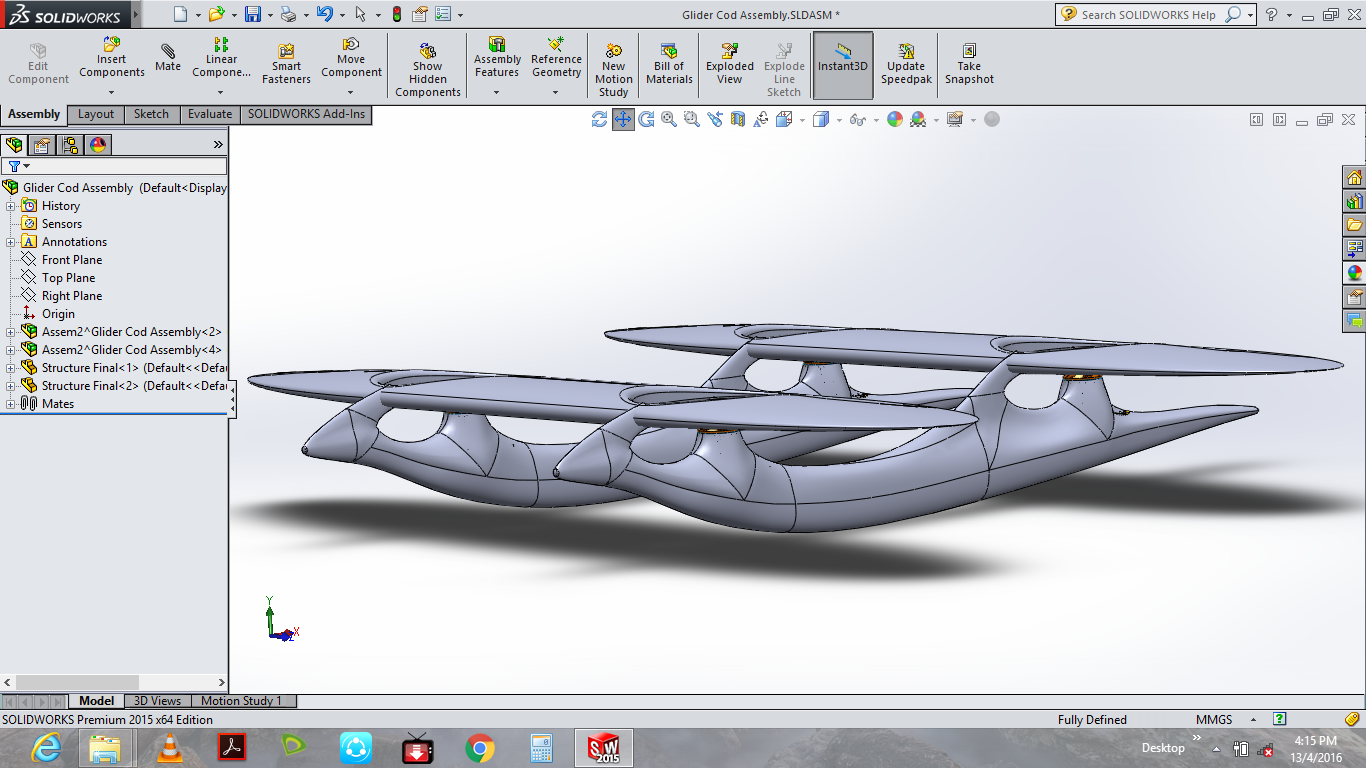
Task: Expand the Structure Final<1> component node
Action: pyautogui.click(x=11, y=368)
